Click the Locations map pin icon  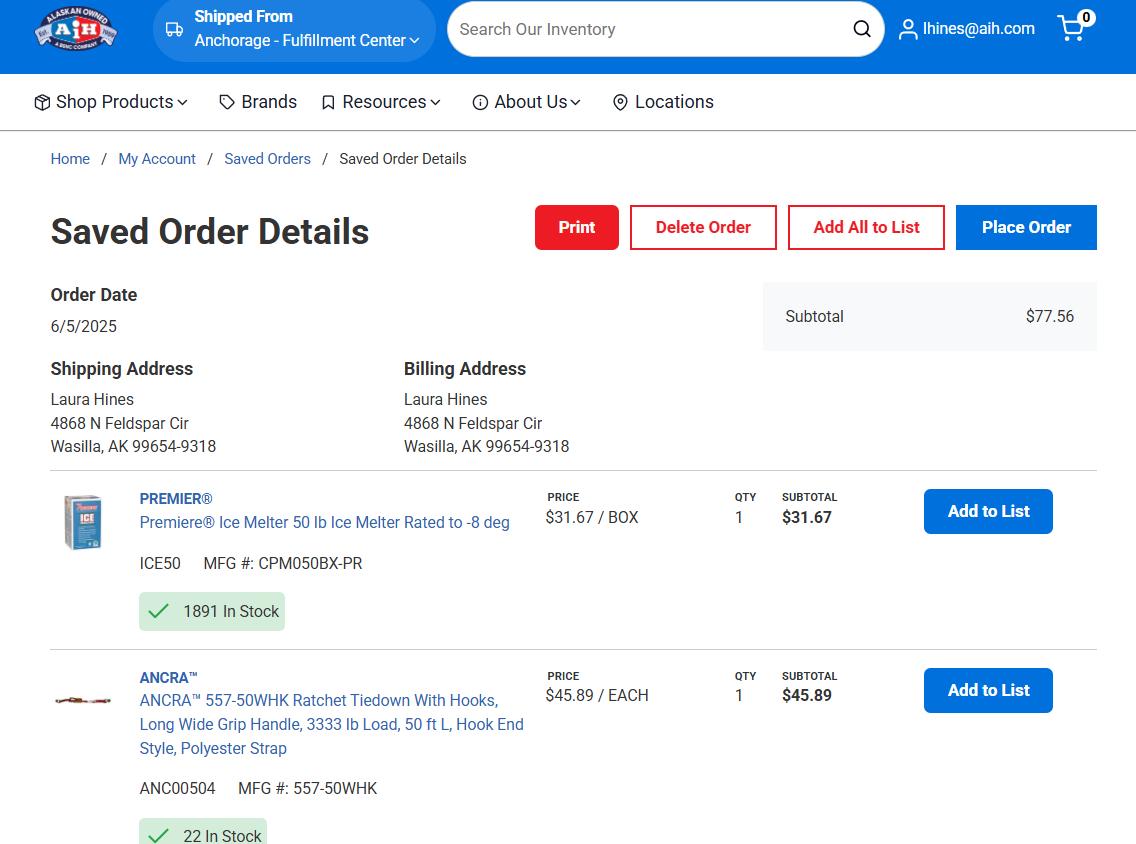tap(620, 102)
